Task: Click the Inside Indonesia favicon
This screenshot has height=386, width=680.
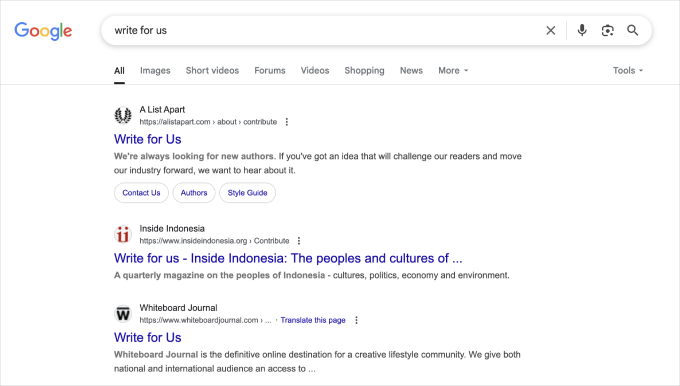Action: pyautogui.click(x=123, y=234)
